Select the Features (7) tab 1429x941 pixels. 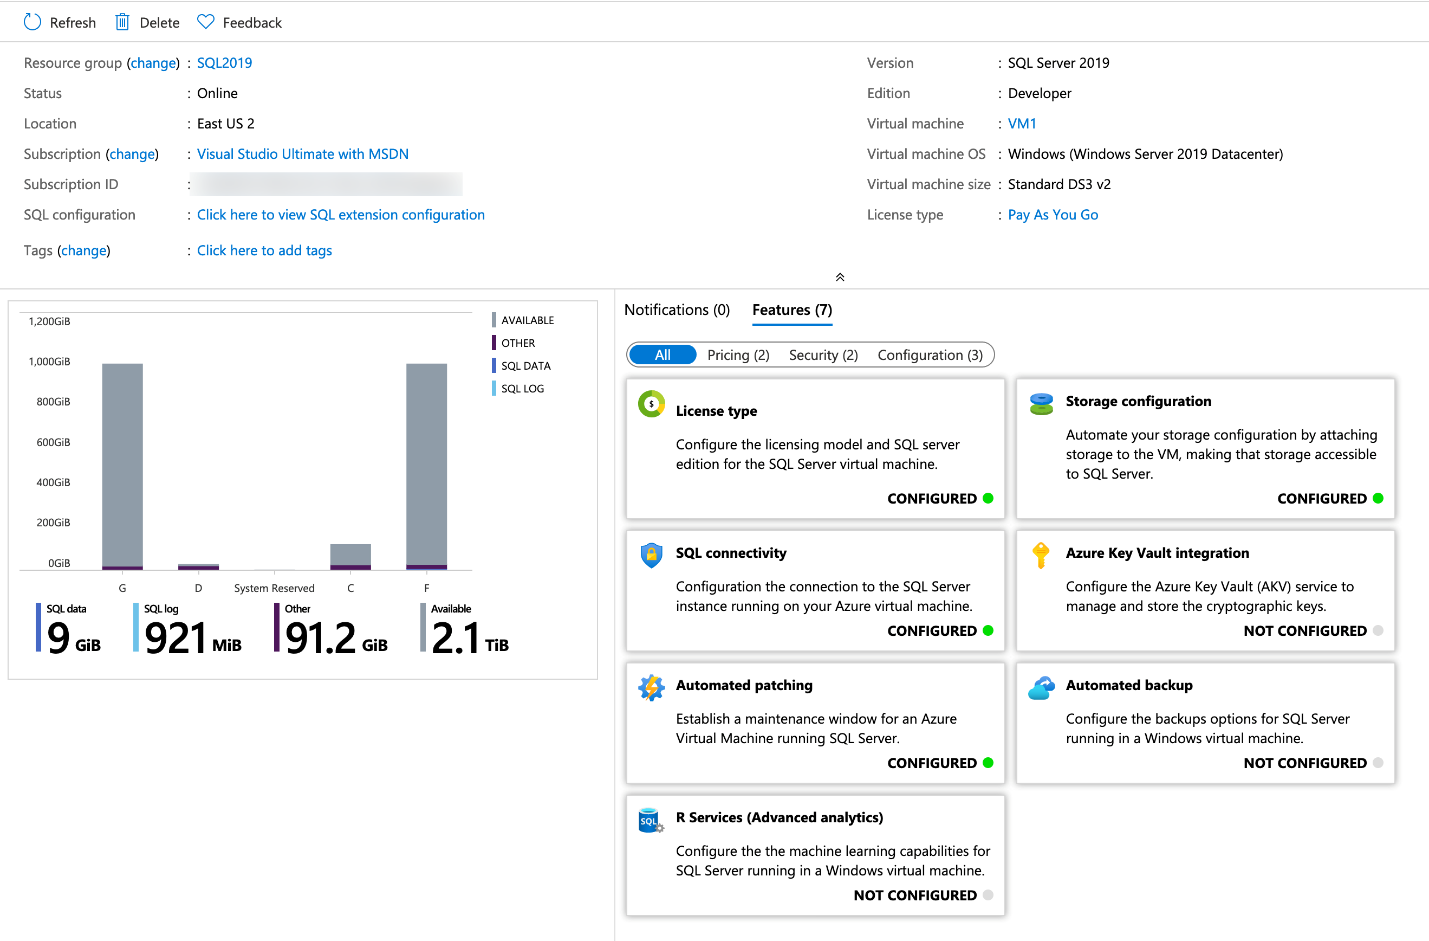(792, 310)
